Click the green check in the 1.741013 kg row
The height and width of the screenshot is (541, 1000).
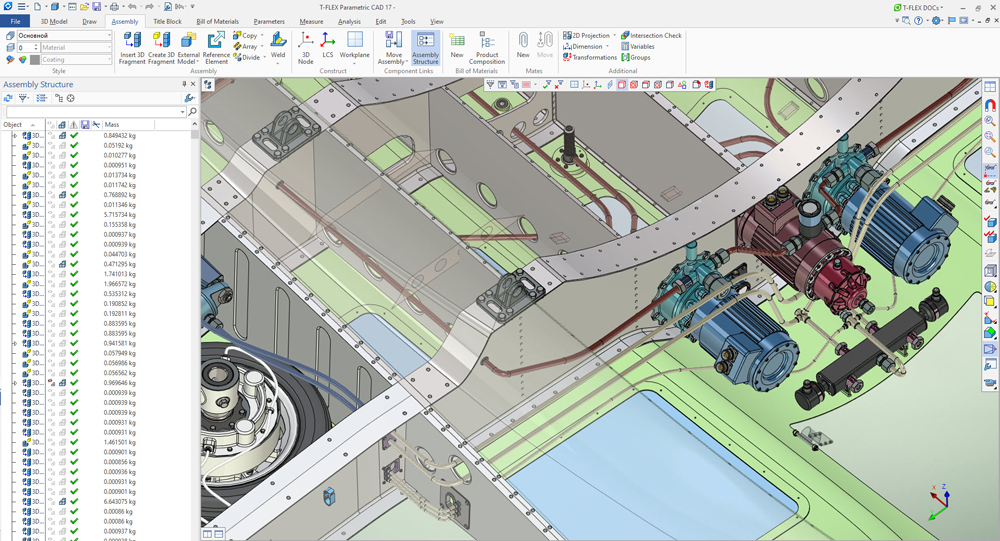click(x=74, y=274)
